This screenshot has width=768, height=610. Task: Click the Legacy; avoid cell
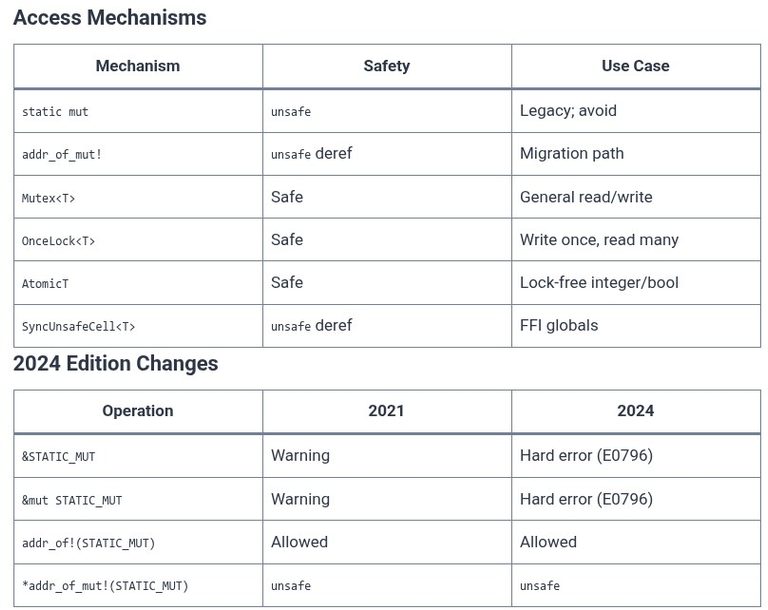tap(636, 111)
